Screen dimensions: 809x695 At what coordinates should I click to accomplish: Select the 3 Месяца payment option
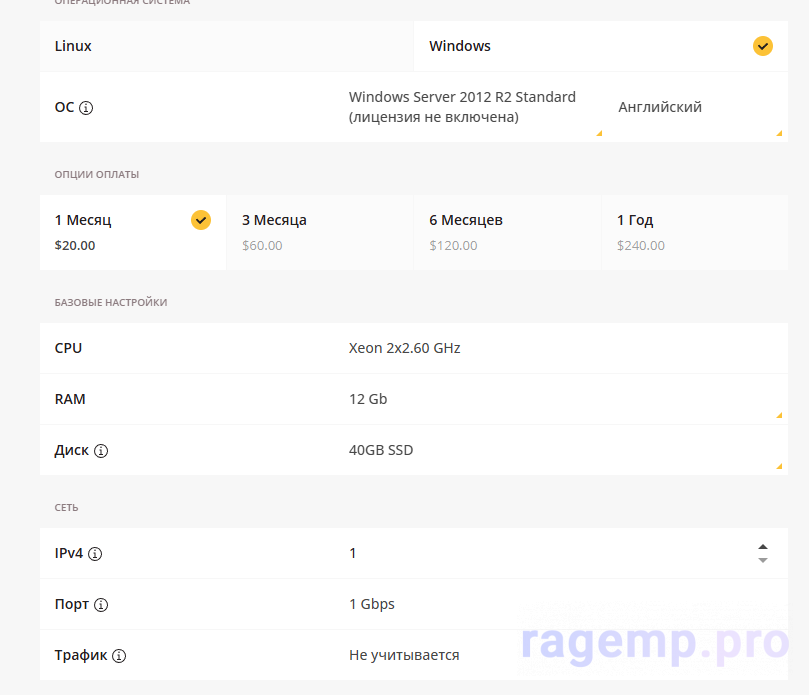click(319, 232)
